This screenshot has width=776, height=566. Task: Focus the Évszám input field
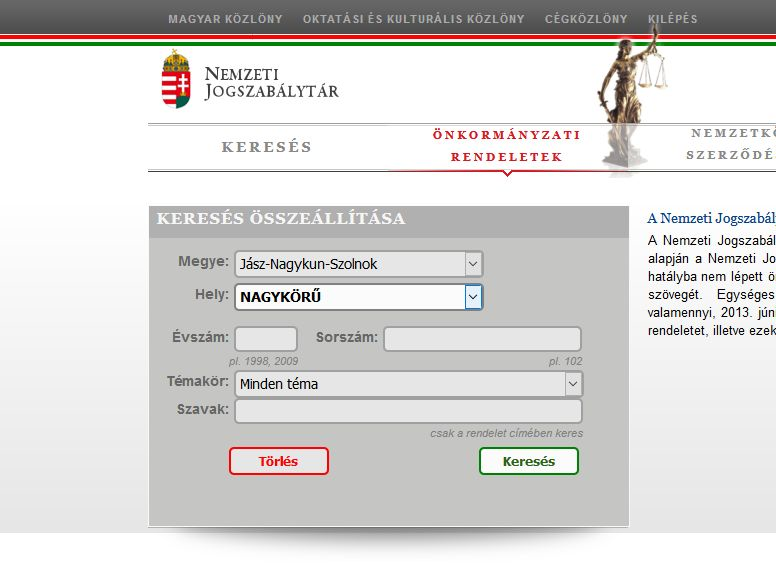click(266, 339)
